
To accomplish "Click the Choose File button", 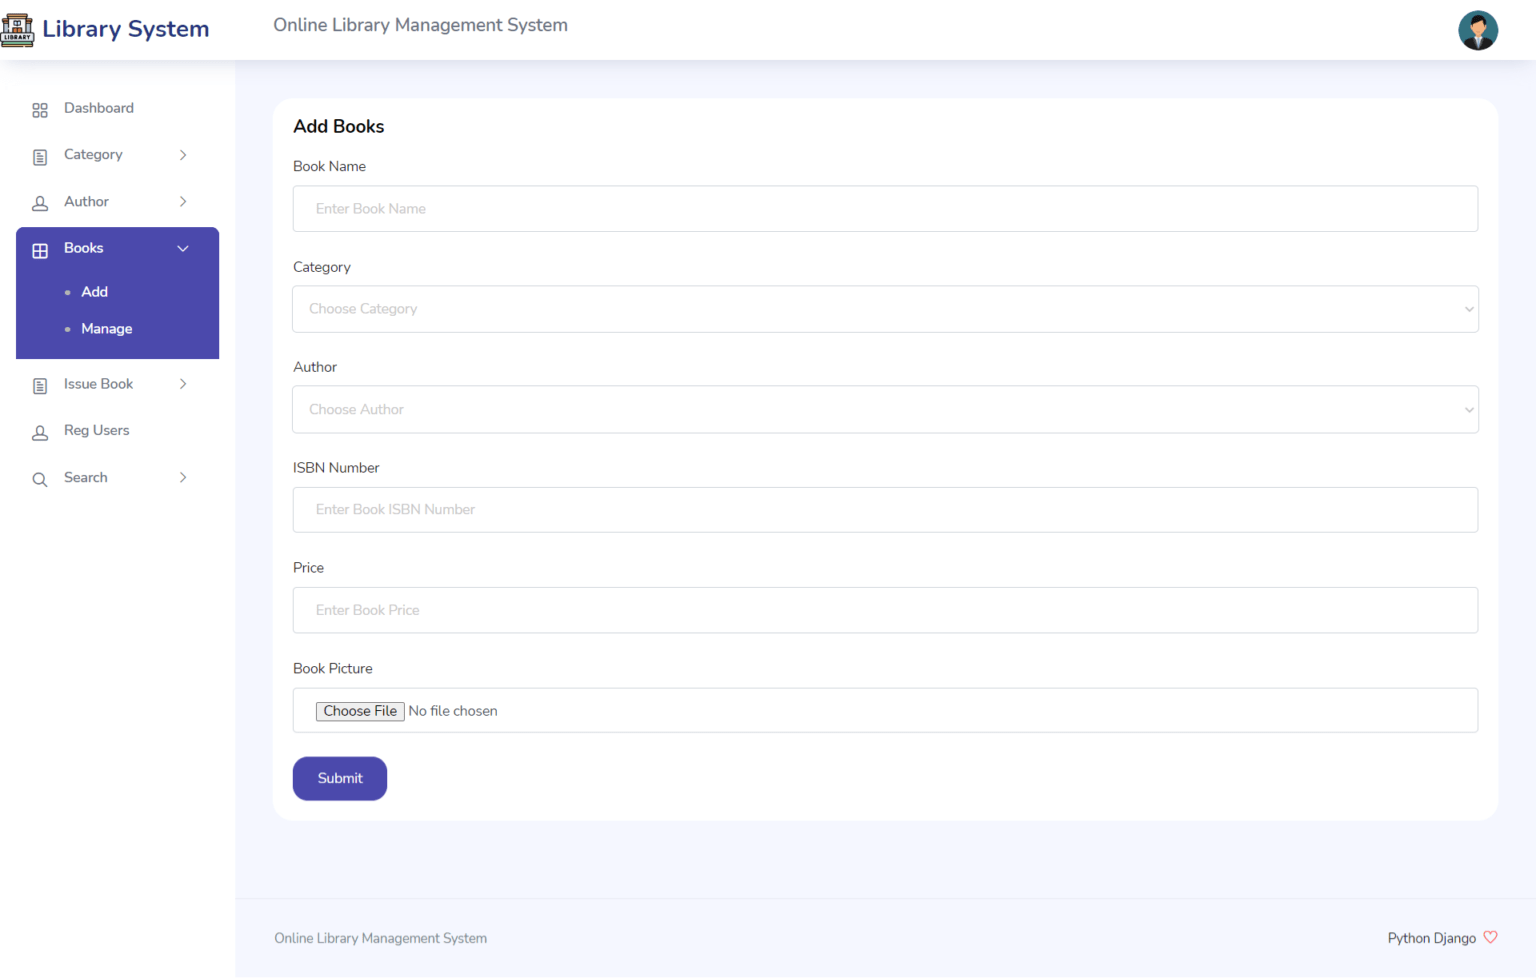I will [360, 711].
